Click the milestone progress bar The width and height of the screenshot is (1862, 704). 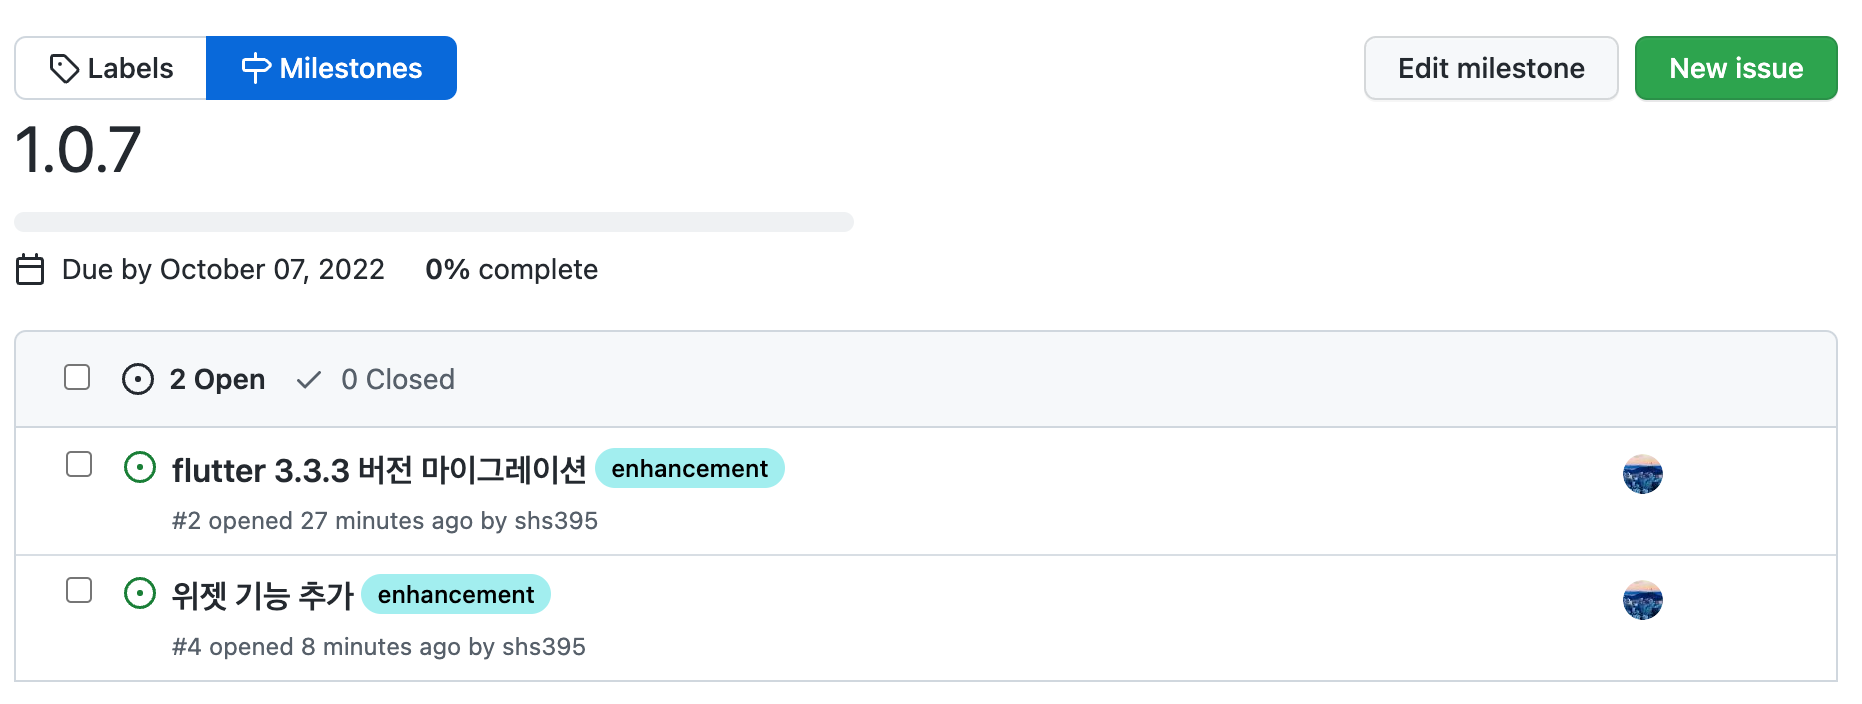coord(434,222)
